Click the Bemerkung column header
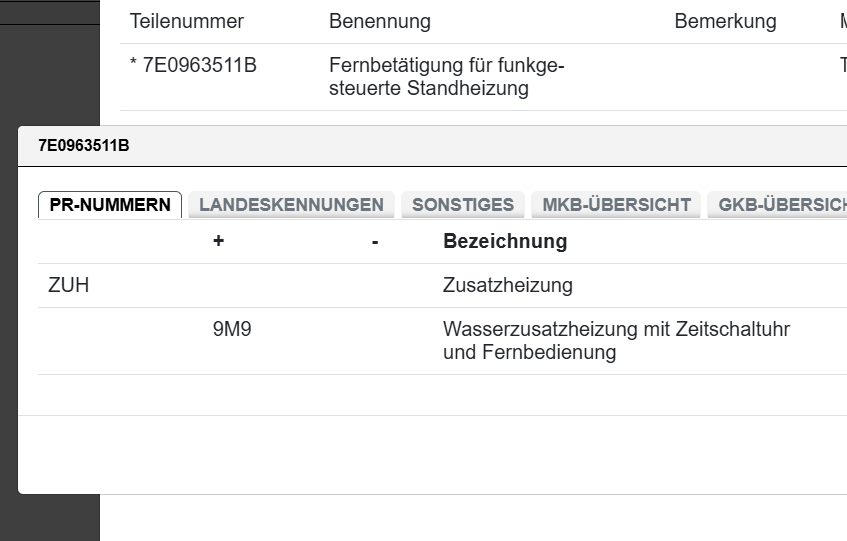This screenshot has height=541, width=847. [725, 21]
